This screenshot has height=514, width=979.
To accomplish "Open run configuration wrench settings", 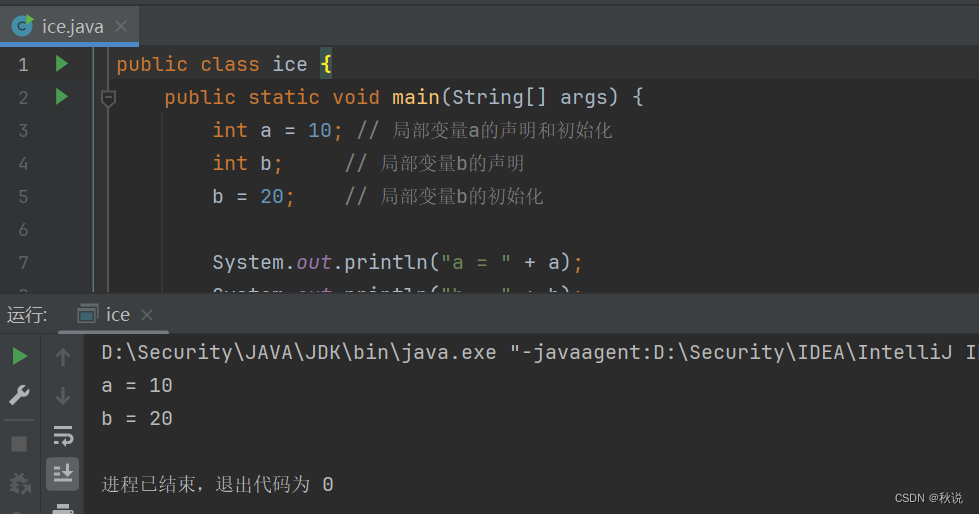I will 19,395.
